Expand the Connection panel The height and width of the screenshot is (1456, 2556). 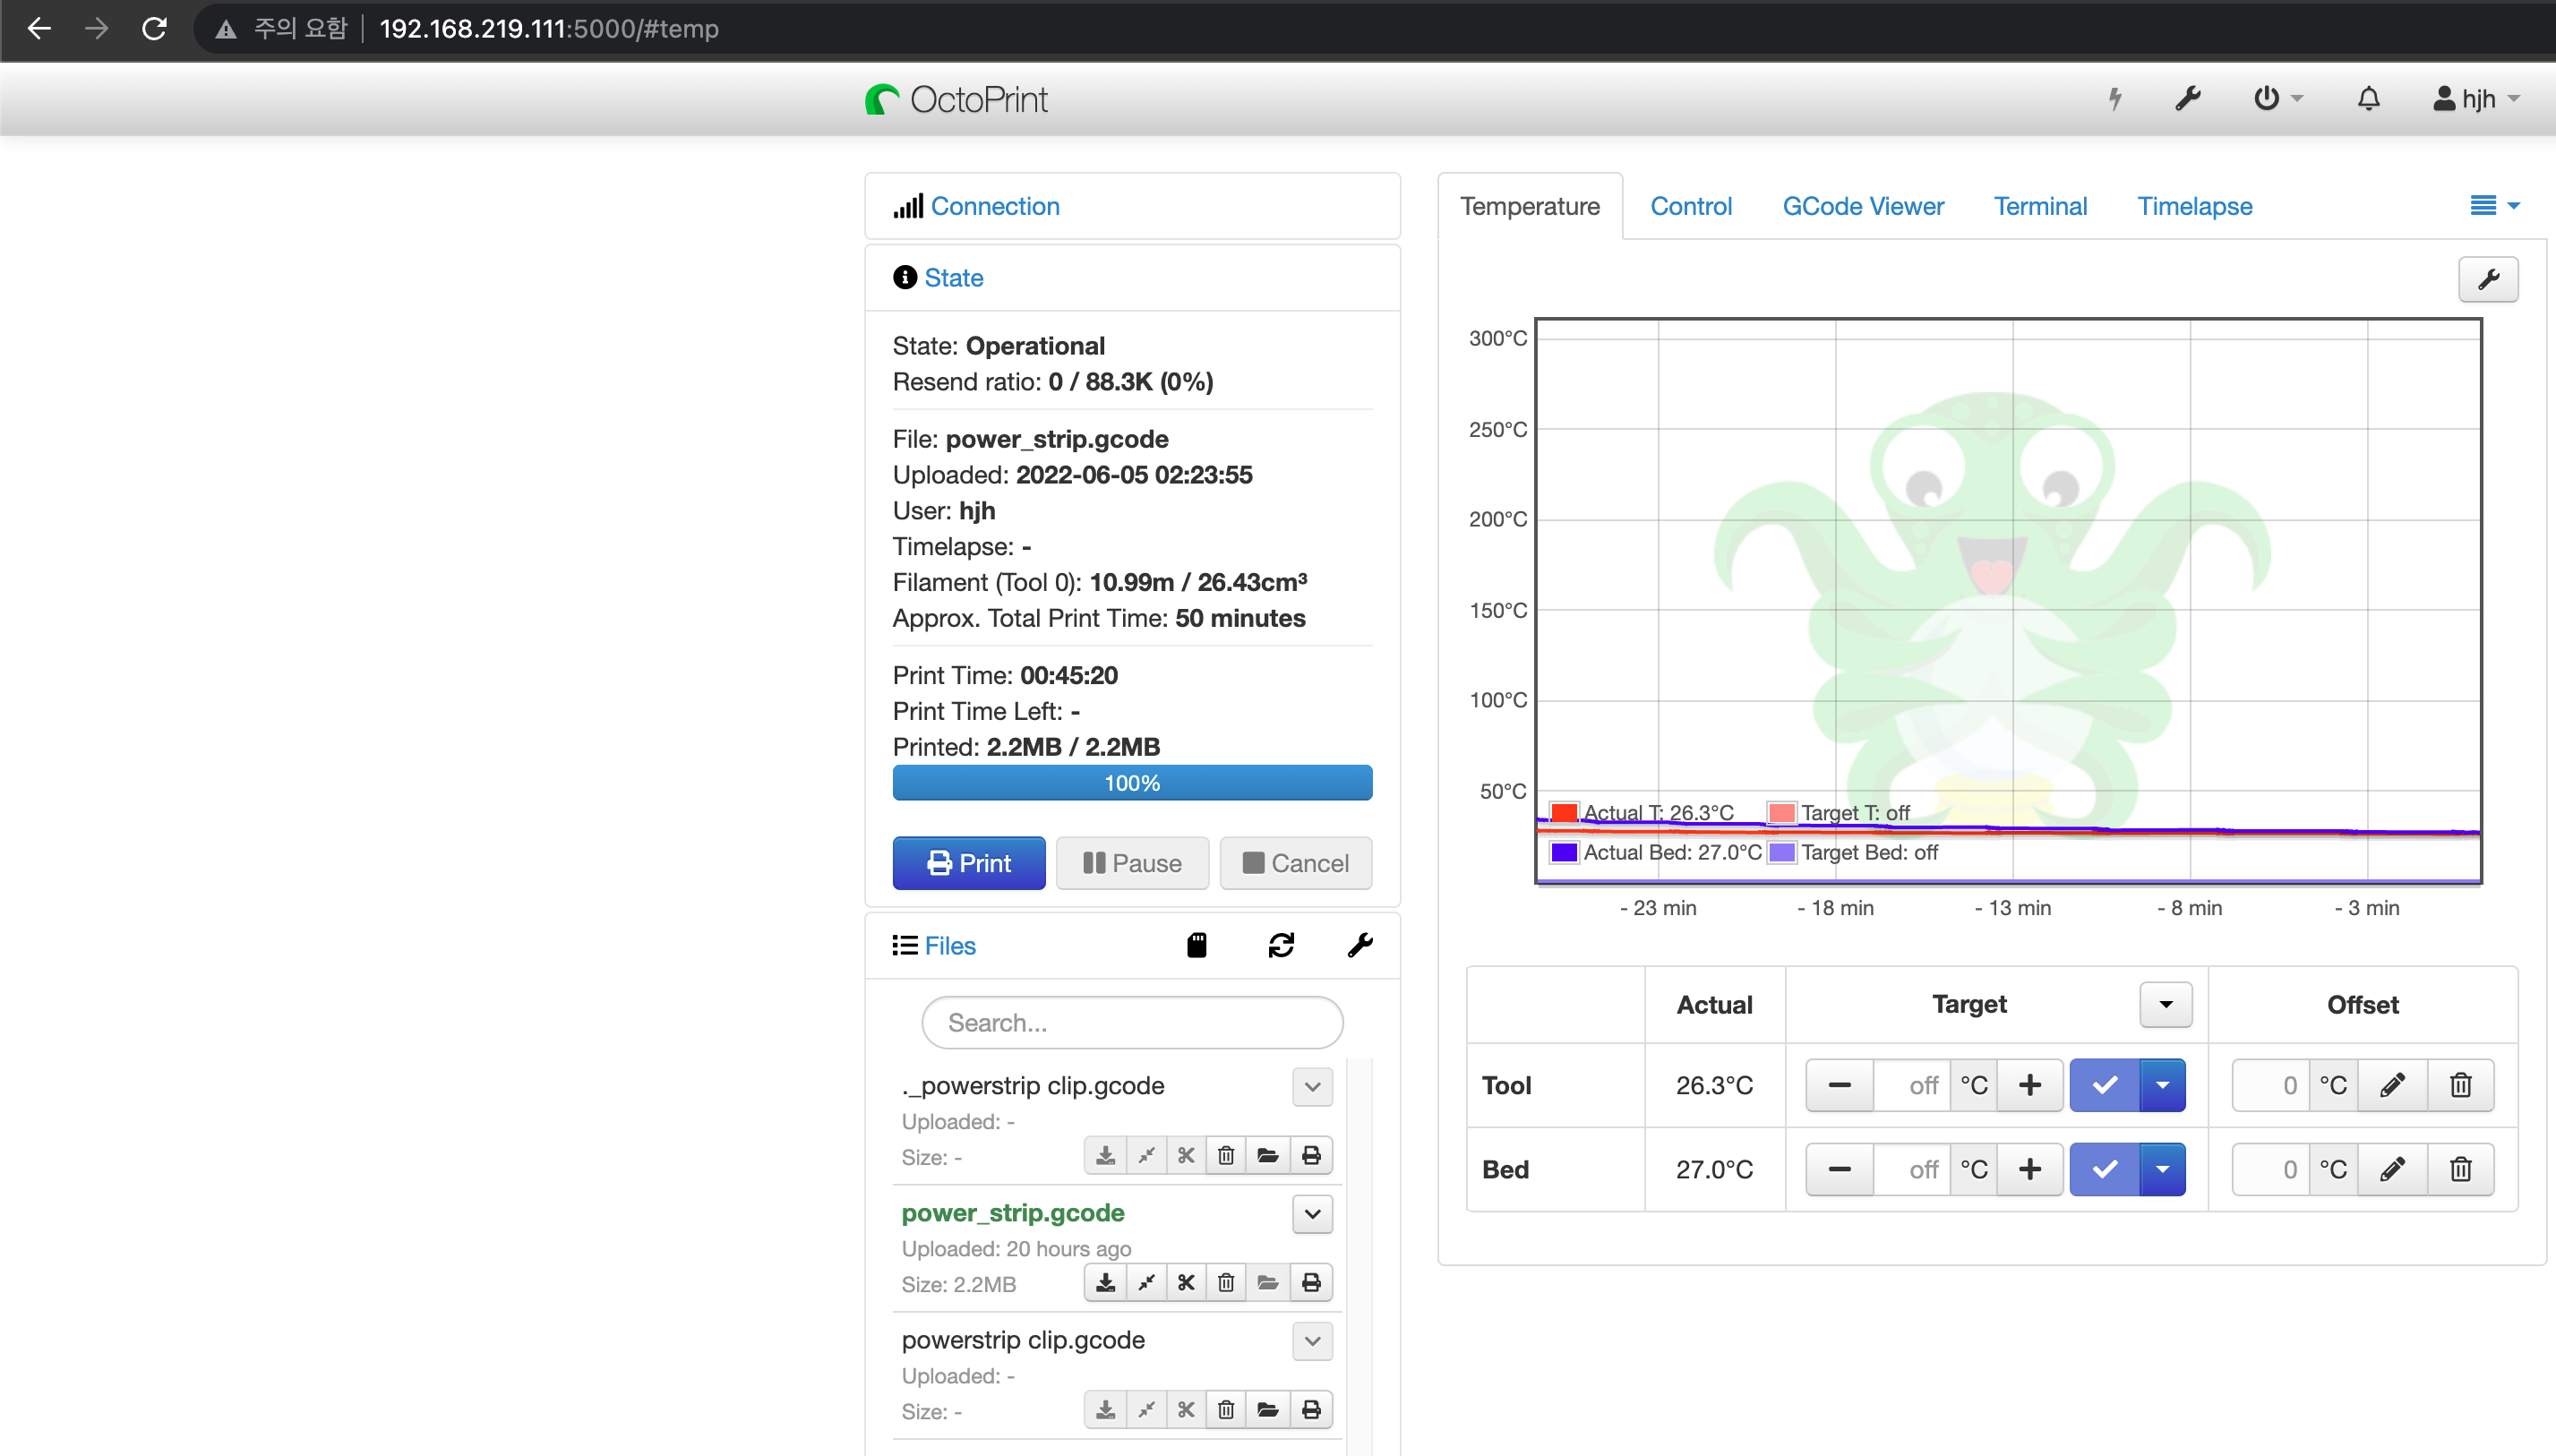point(994,206)
